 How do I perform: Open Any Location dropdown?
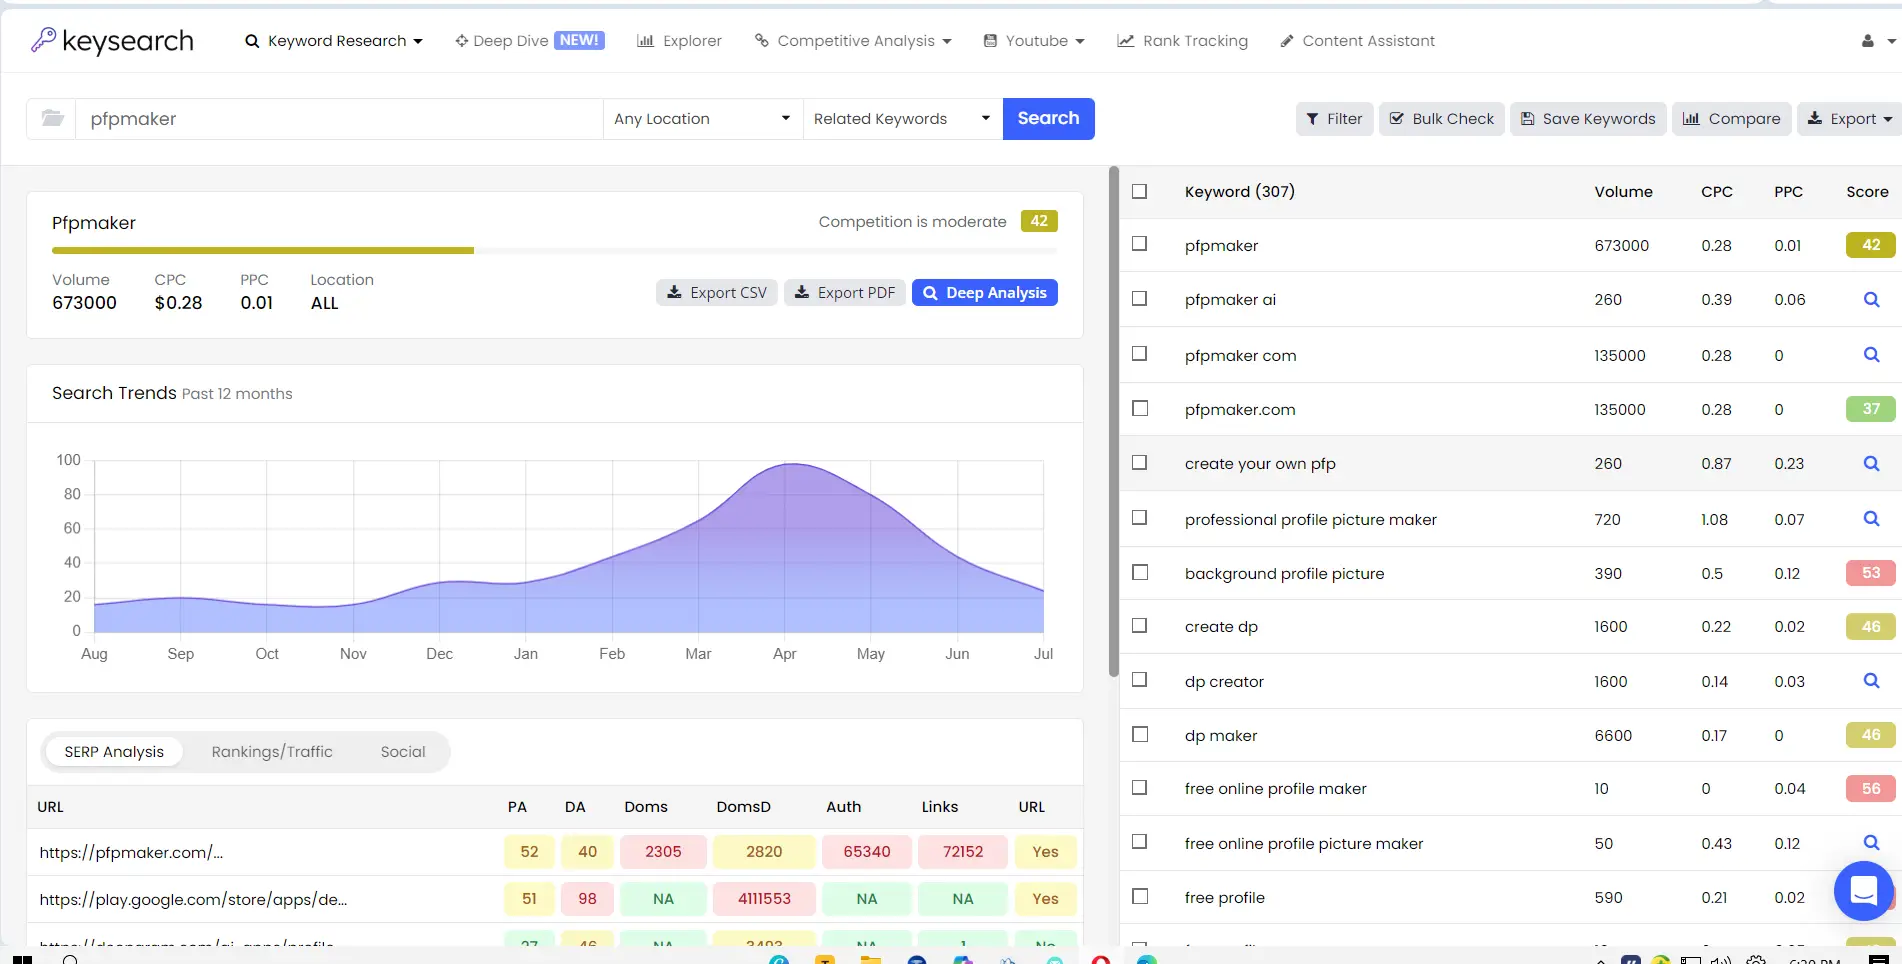pos(703,119)
